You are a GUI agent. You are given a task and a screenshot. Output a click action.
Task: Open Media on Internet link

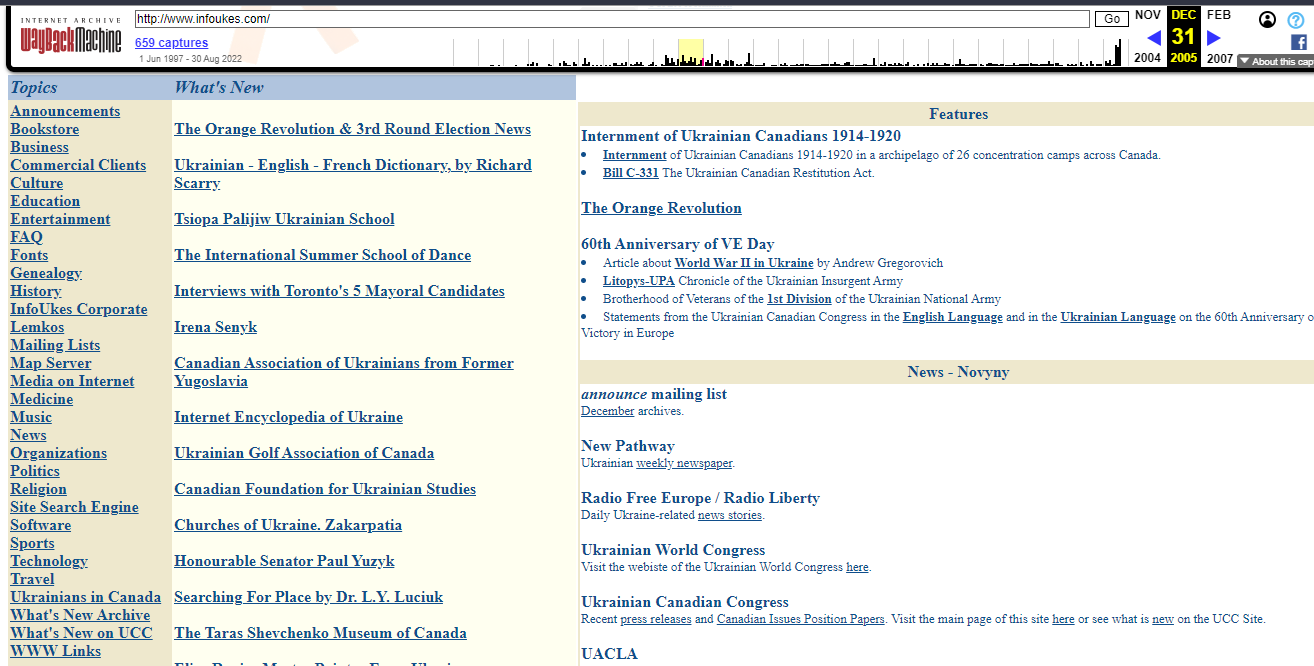pos(72,381)
